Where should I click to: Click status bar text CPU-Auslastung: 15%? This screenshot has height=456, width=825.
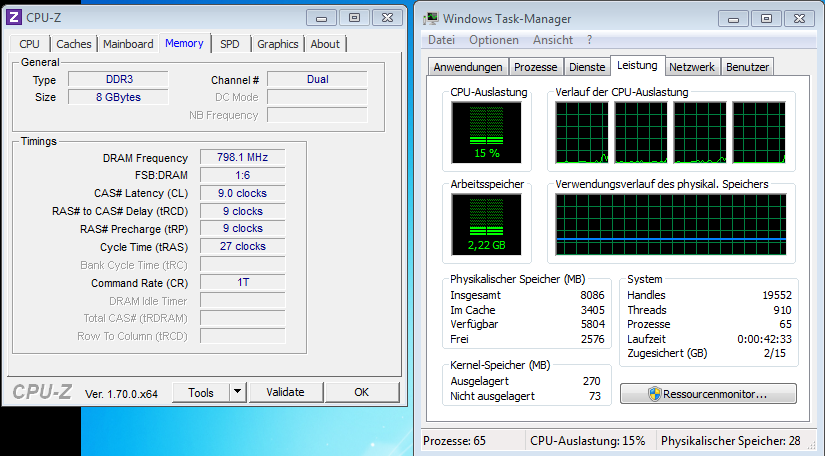tap(588, 441)
